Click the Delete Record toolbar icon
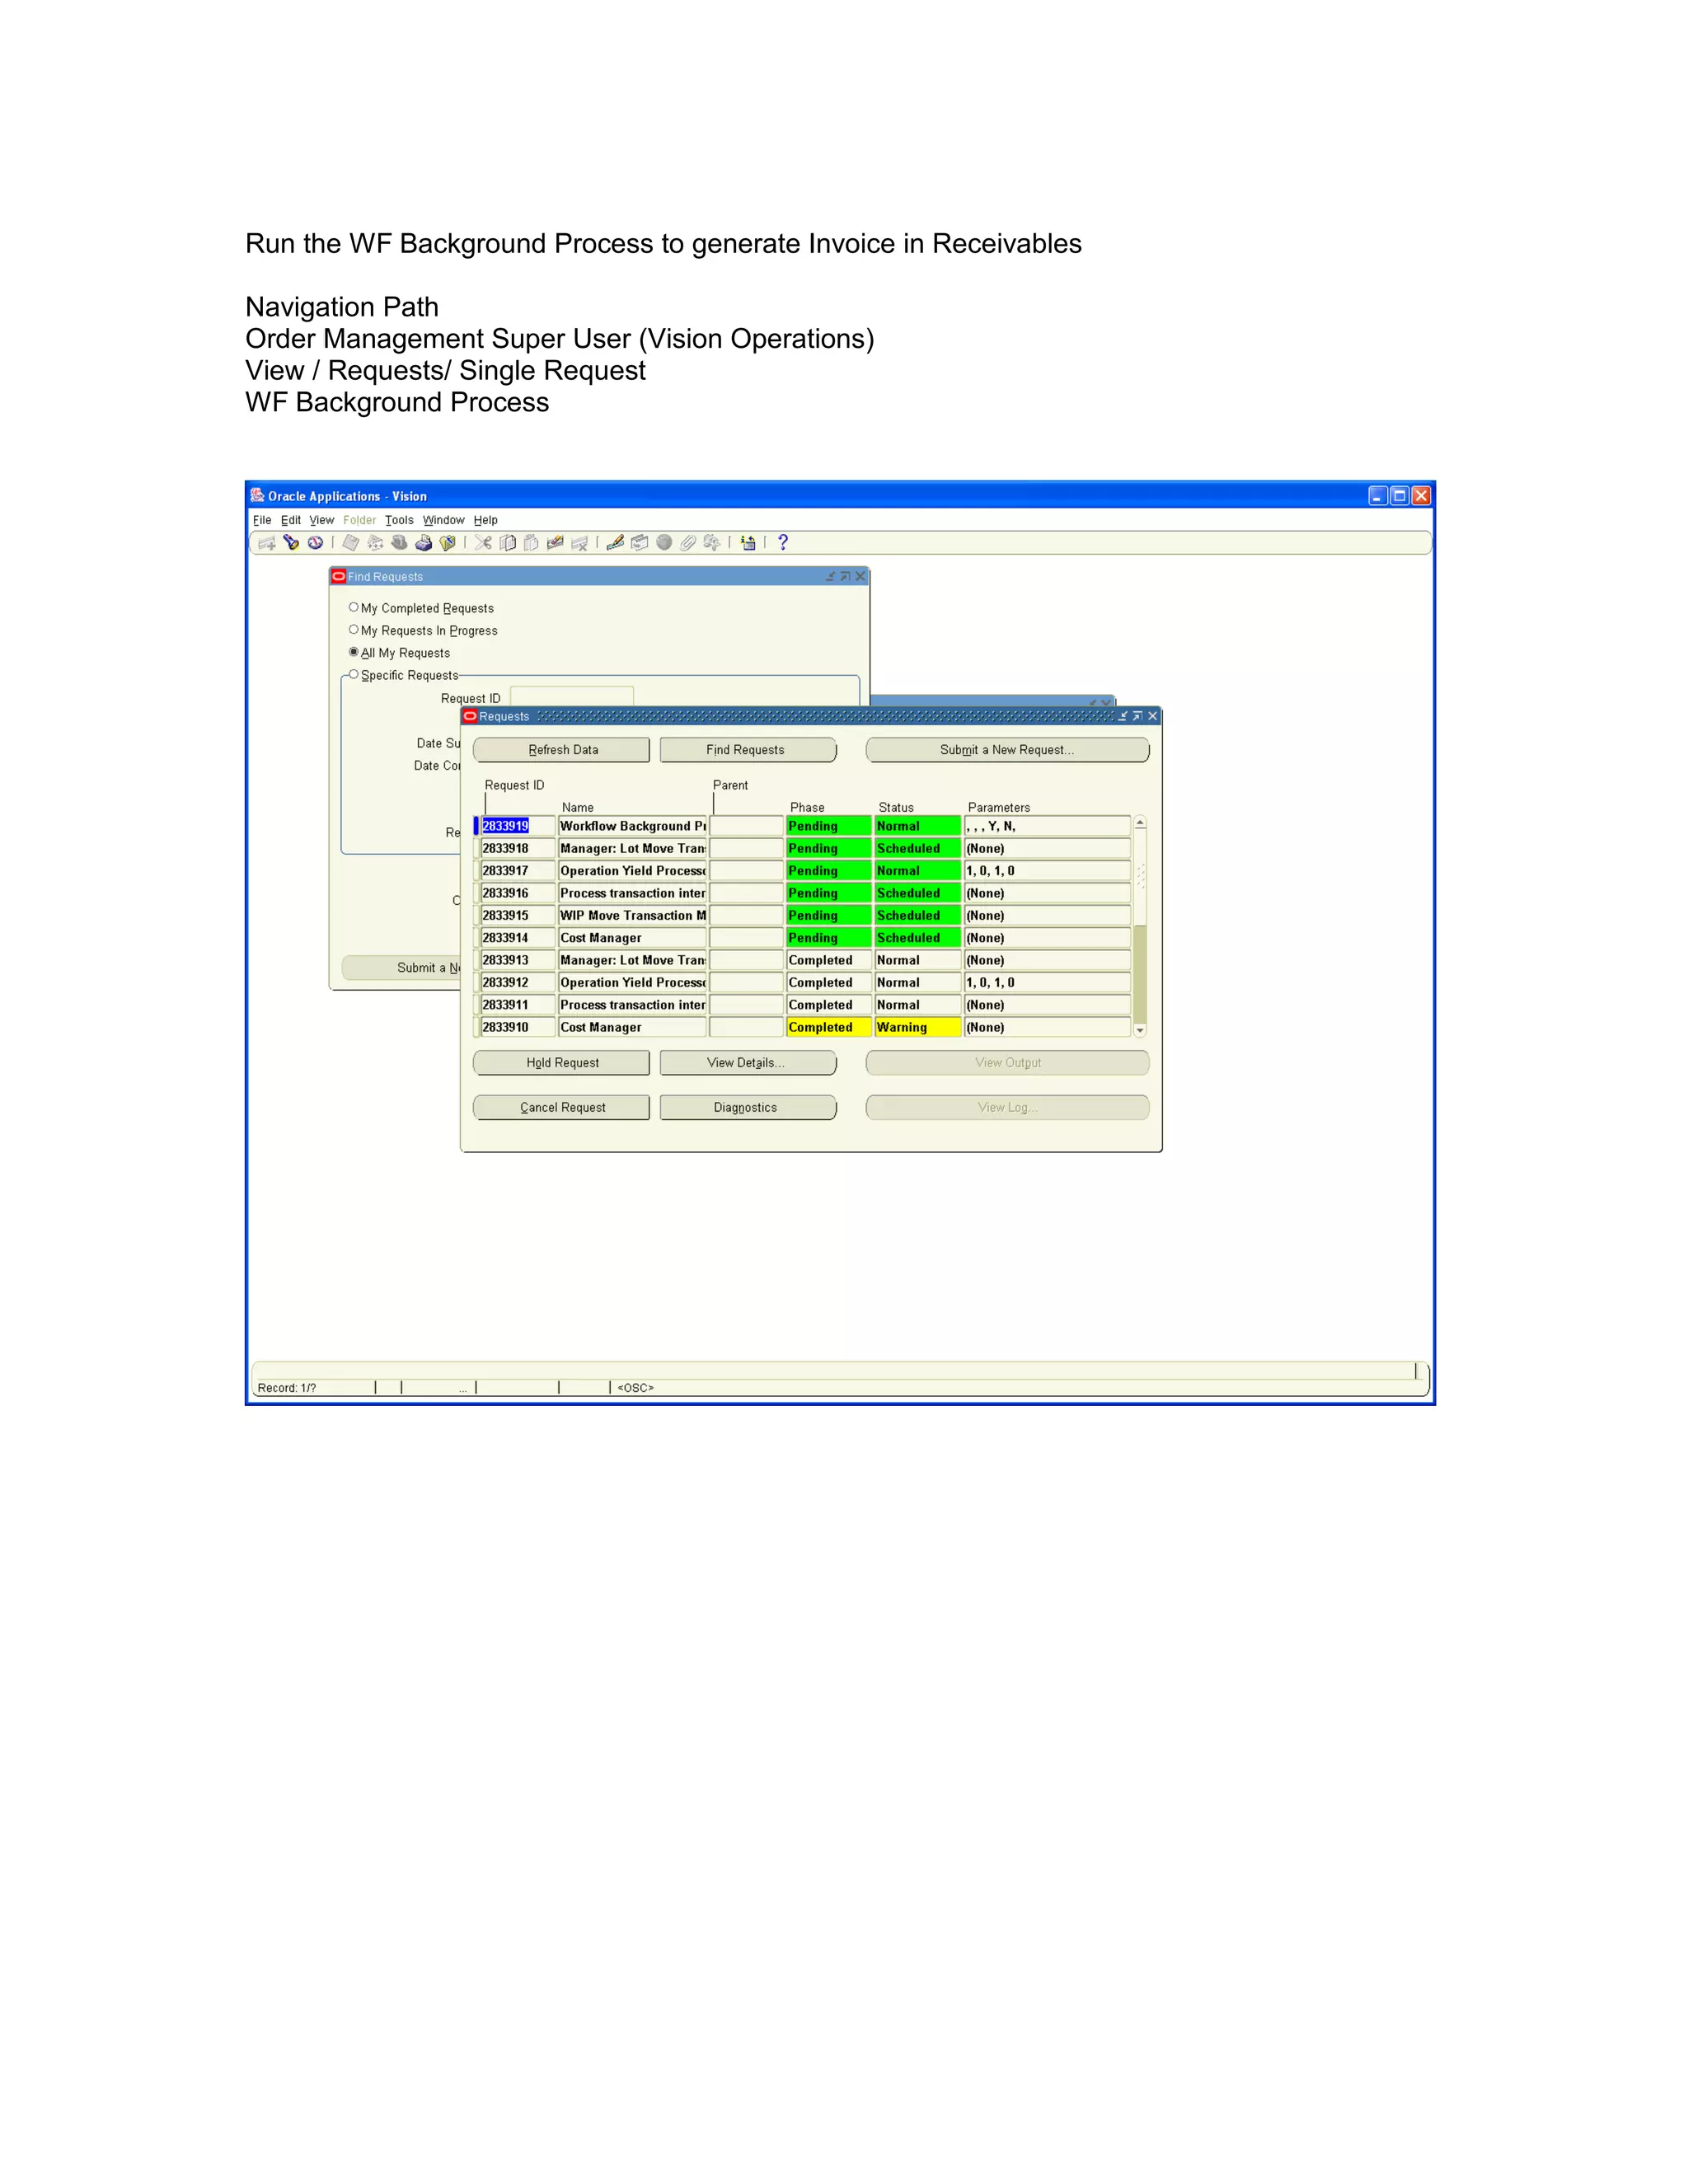The height and width of the screenshot is (2184, 1688). 579,543
